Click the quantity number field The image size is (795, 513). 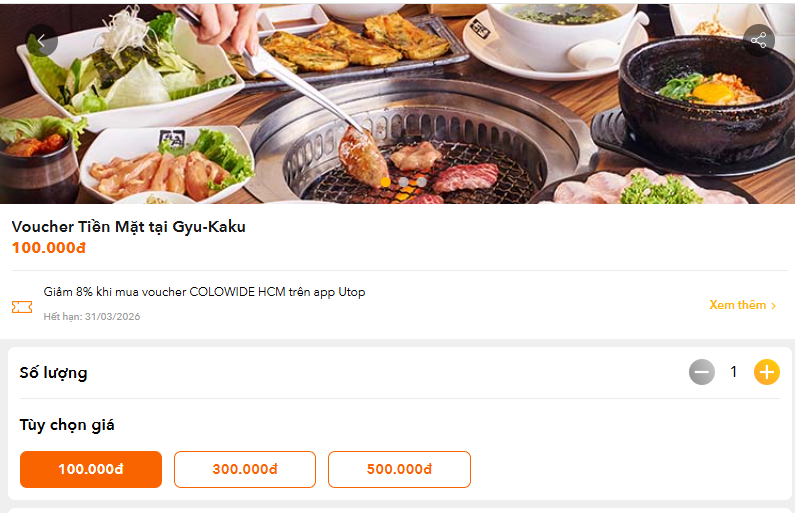click(x=734, y=373)
